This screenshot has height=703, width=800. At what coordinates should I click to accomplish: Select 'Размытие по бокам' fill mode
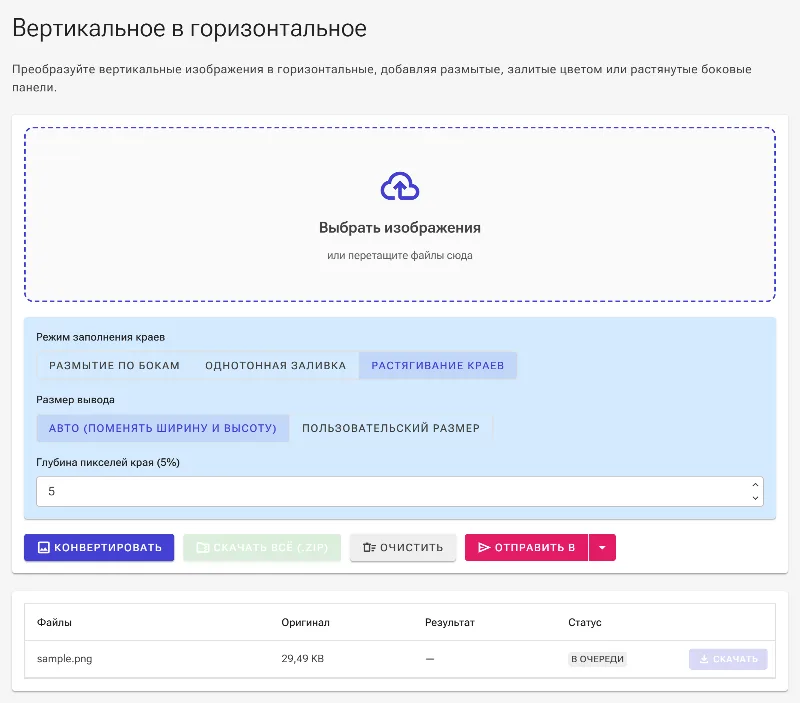(x=114, y=365)
